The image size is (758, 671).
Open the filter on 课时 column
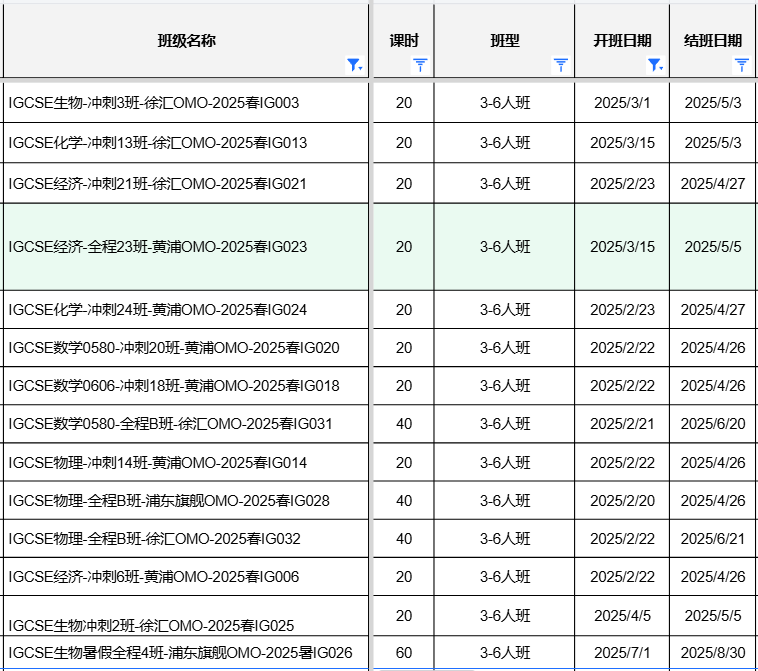(420, 65)
